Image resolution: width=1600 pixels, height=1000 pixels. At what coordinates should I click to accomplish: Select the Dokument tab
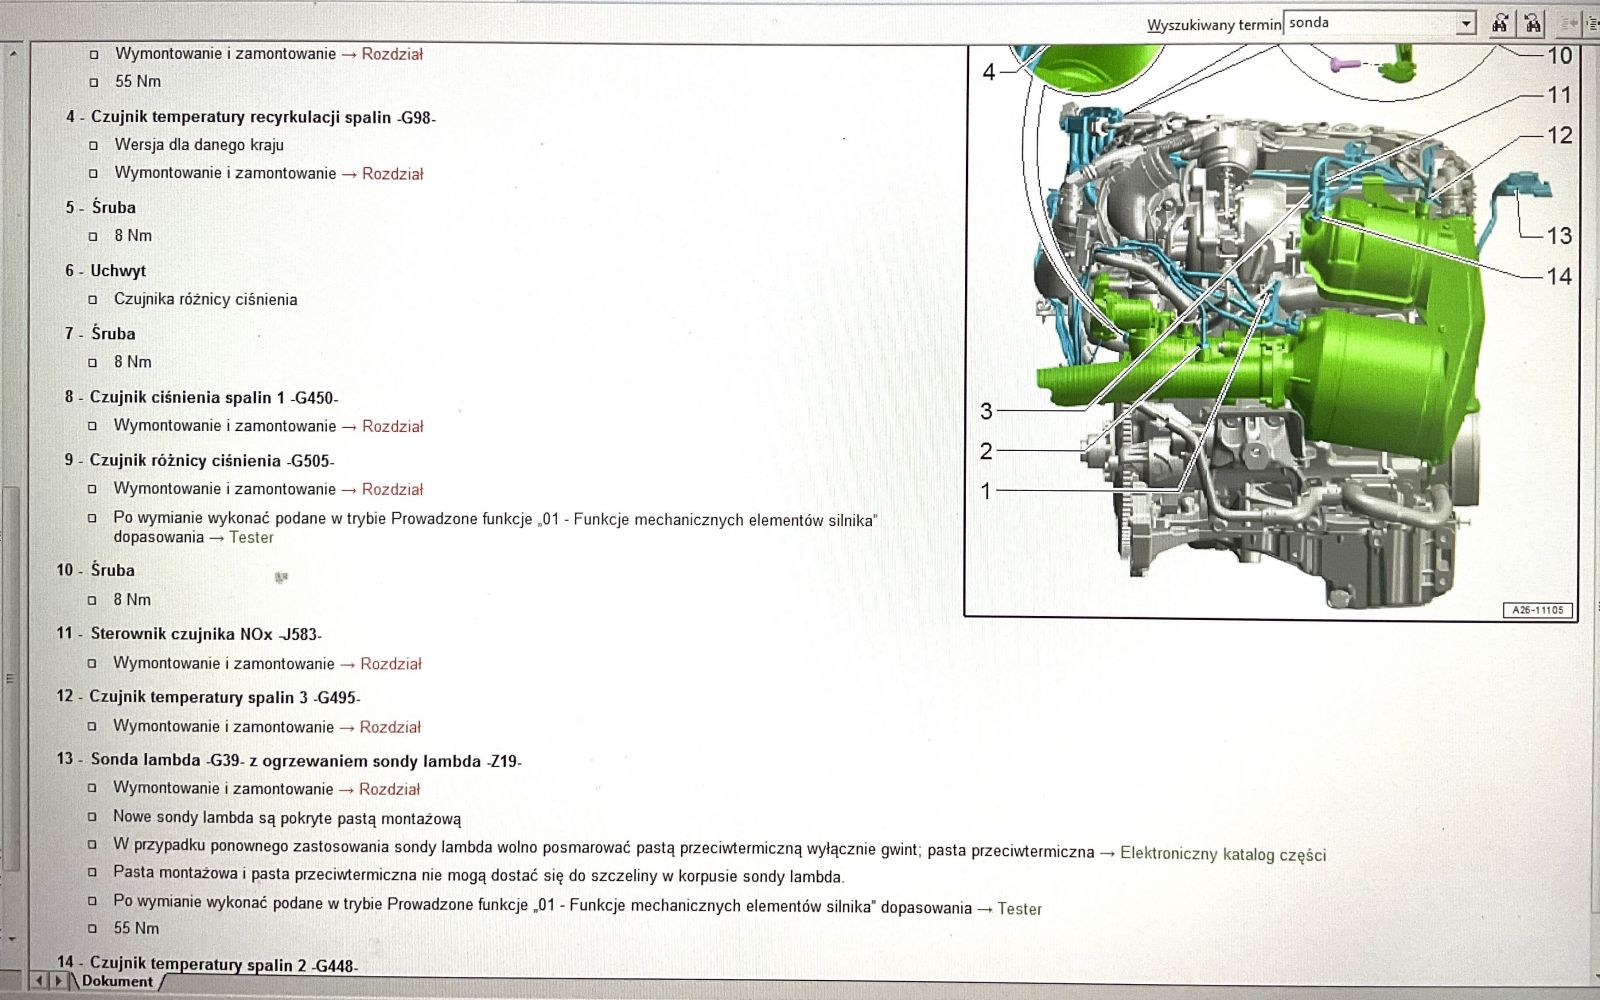point(117,981)
